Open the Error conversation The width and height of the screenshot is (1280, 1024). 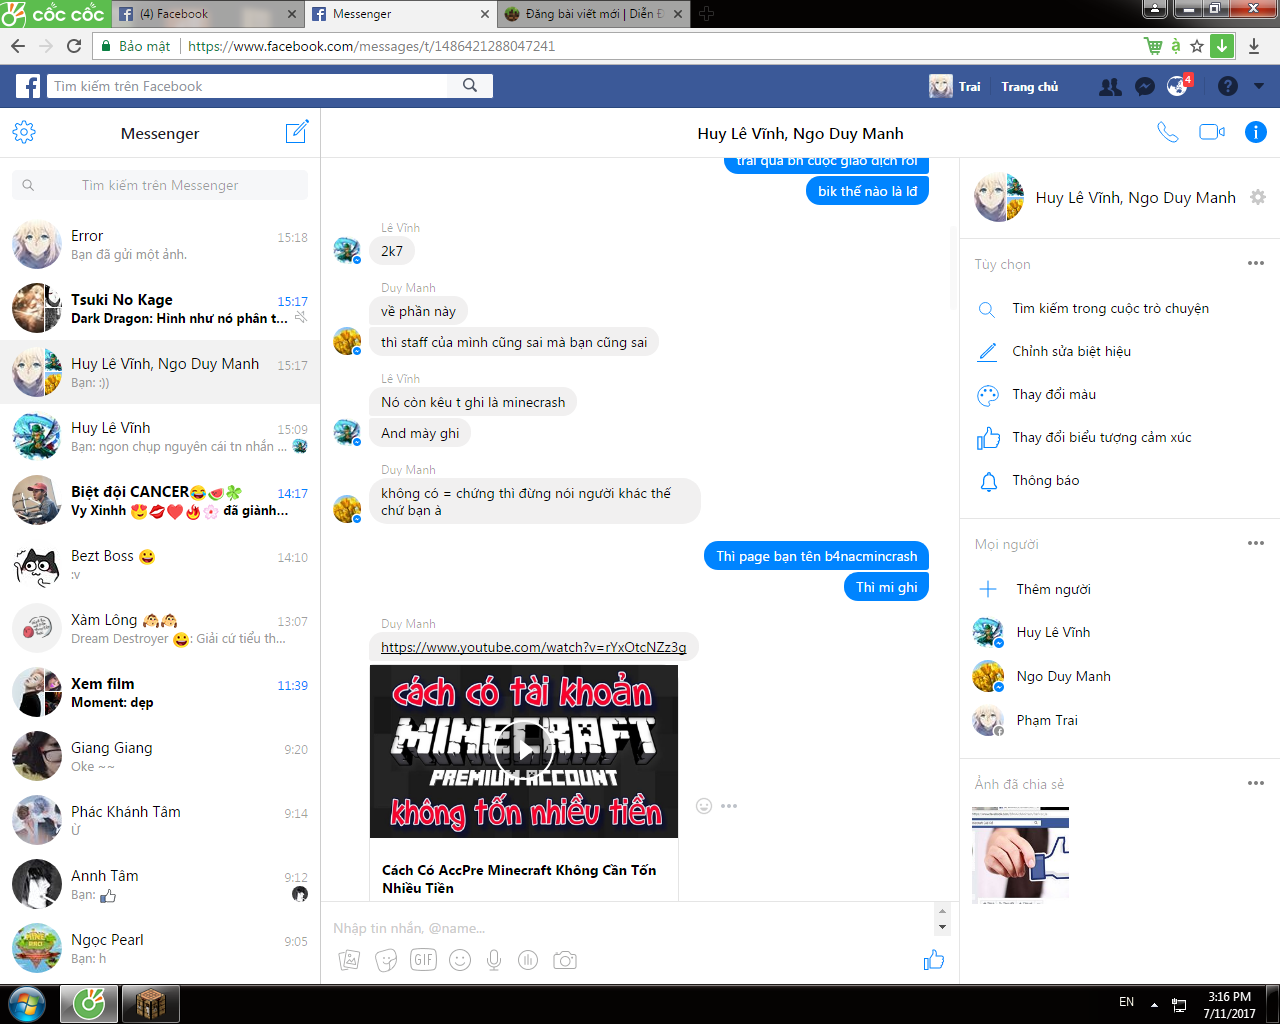click(x=160, y=245)
